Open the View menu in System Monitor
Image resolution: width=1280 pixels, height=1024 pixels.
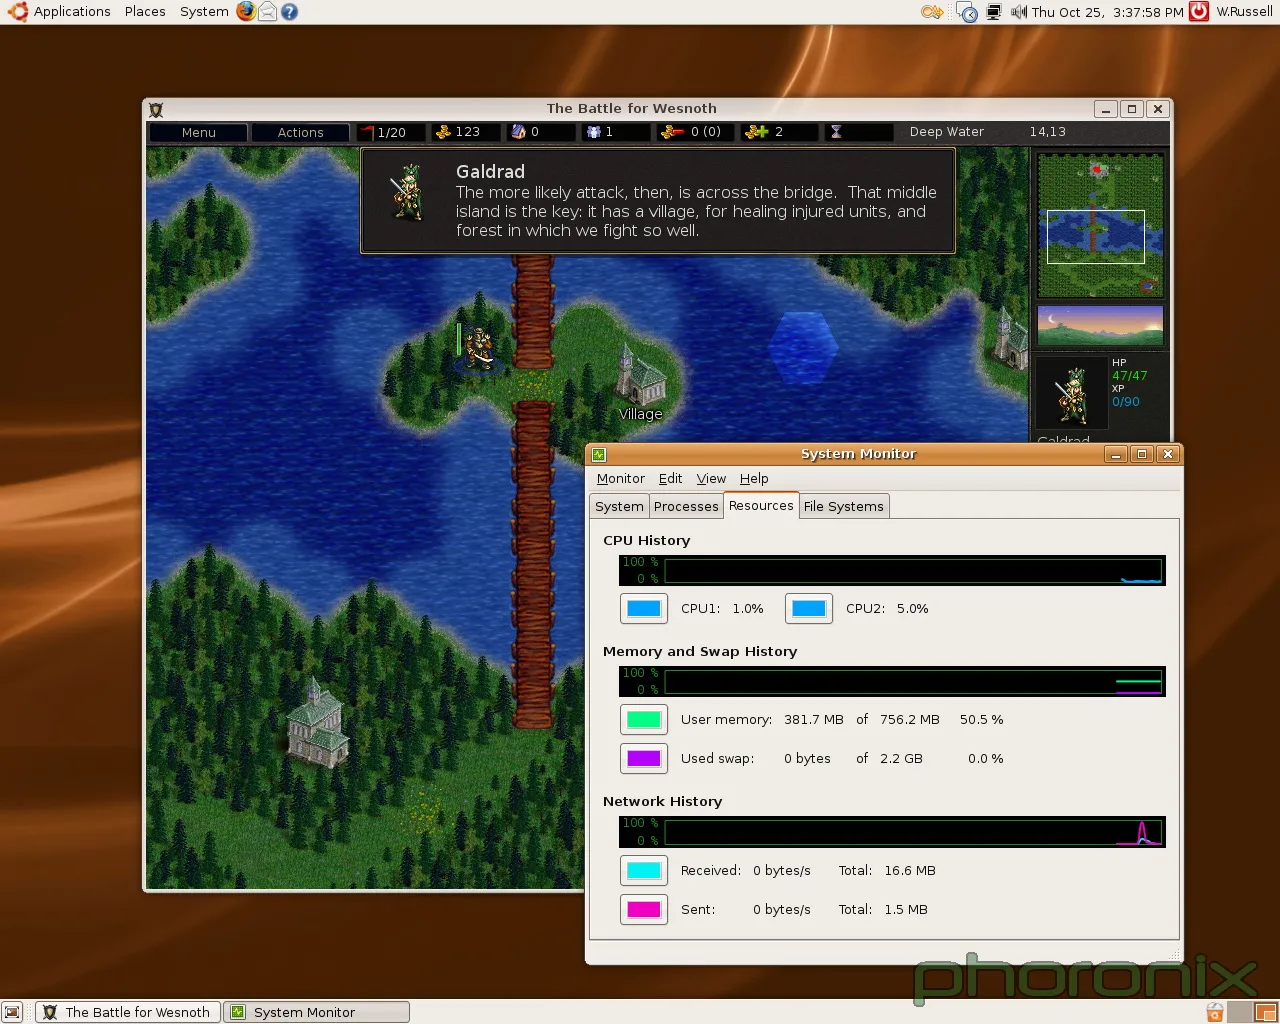[x=711, y=479]
